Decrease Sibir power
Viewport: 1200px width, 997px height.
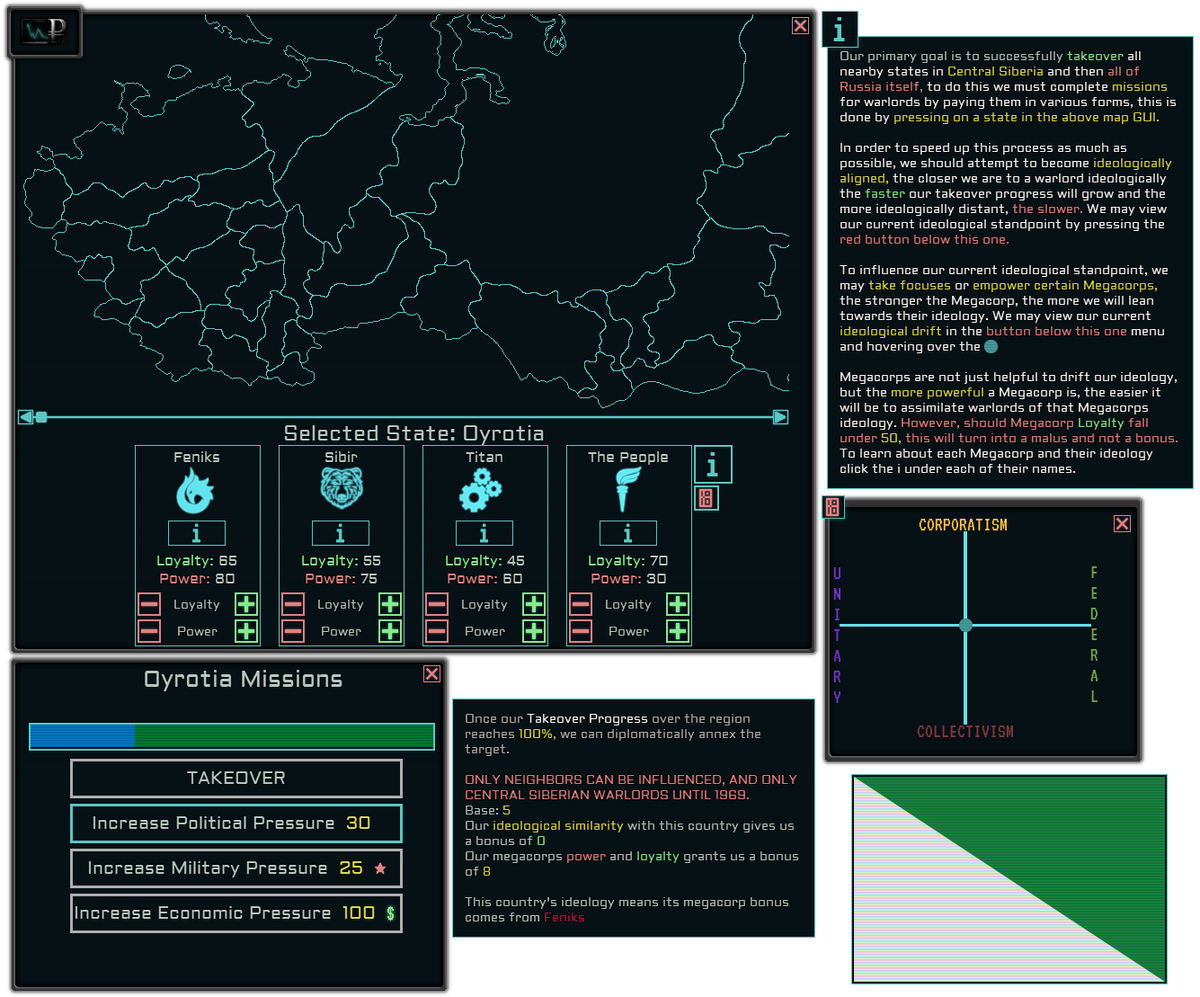click(293, 631)
